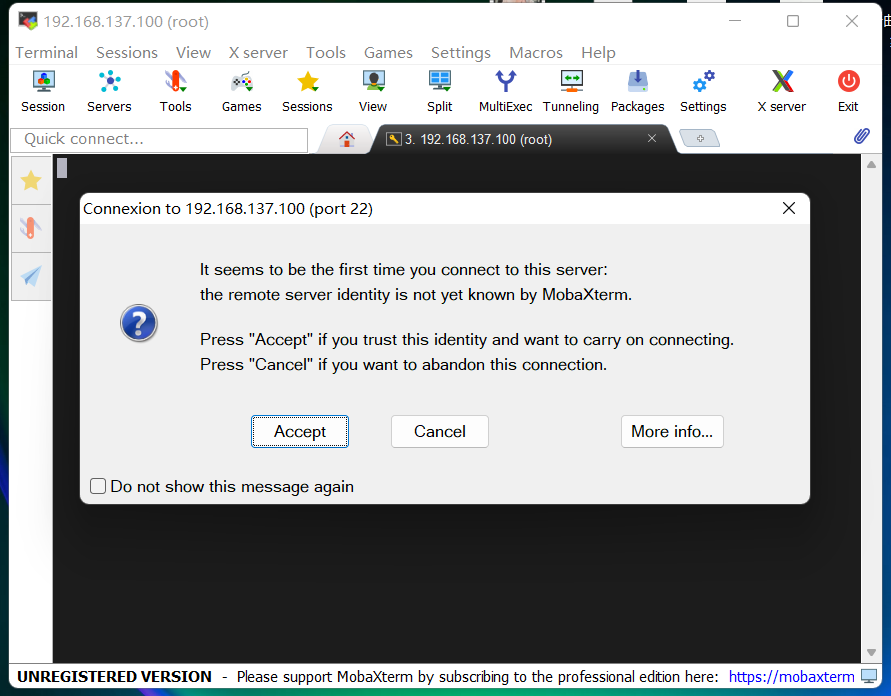Click the paperclip attach icon
Screen dimensions: 891x696
pyautogui.click(x=862, y=136)
